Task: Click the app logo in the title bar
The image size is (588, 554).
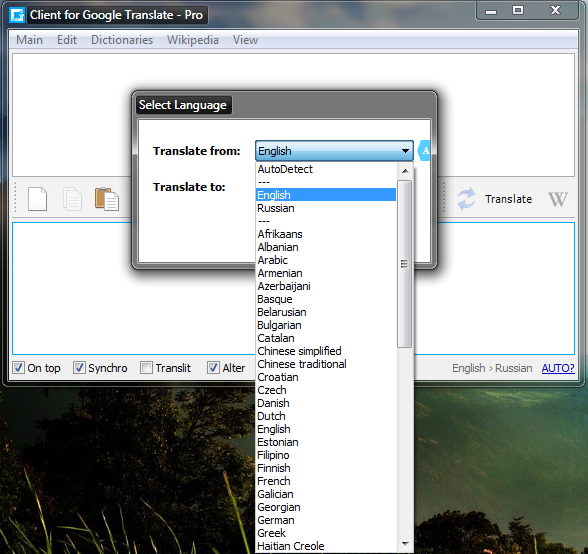Action: pyautogui.click(x=17, y=15)
